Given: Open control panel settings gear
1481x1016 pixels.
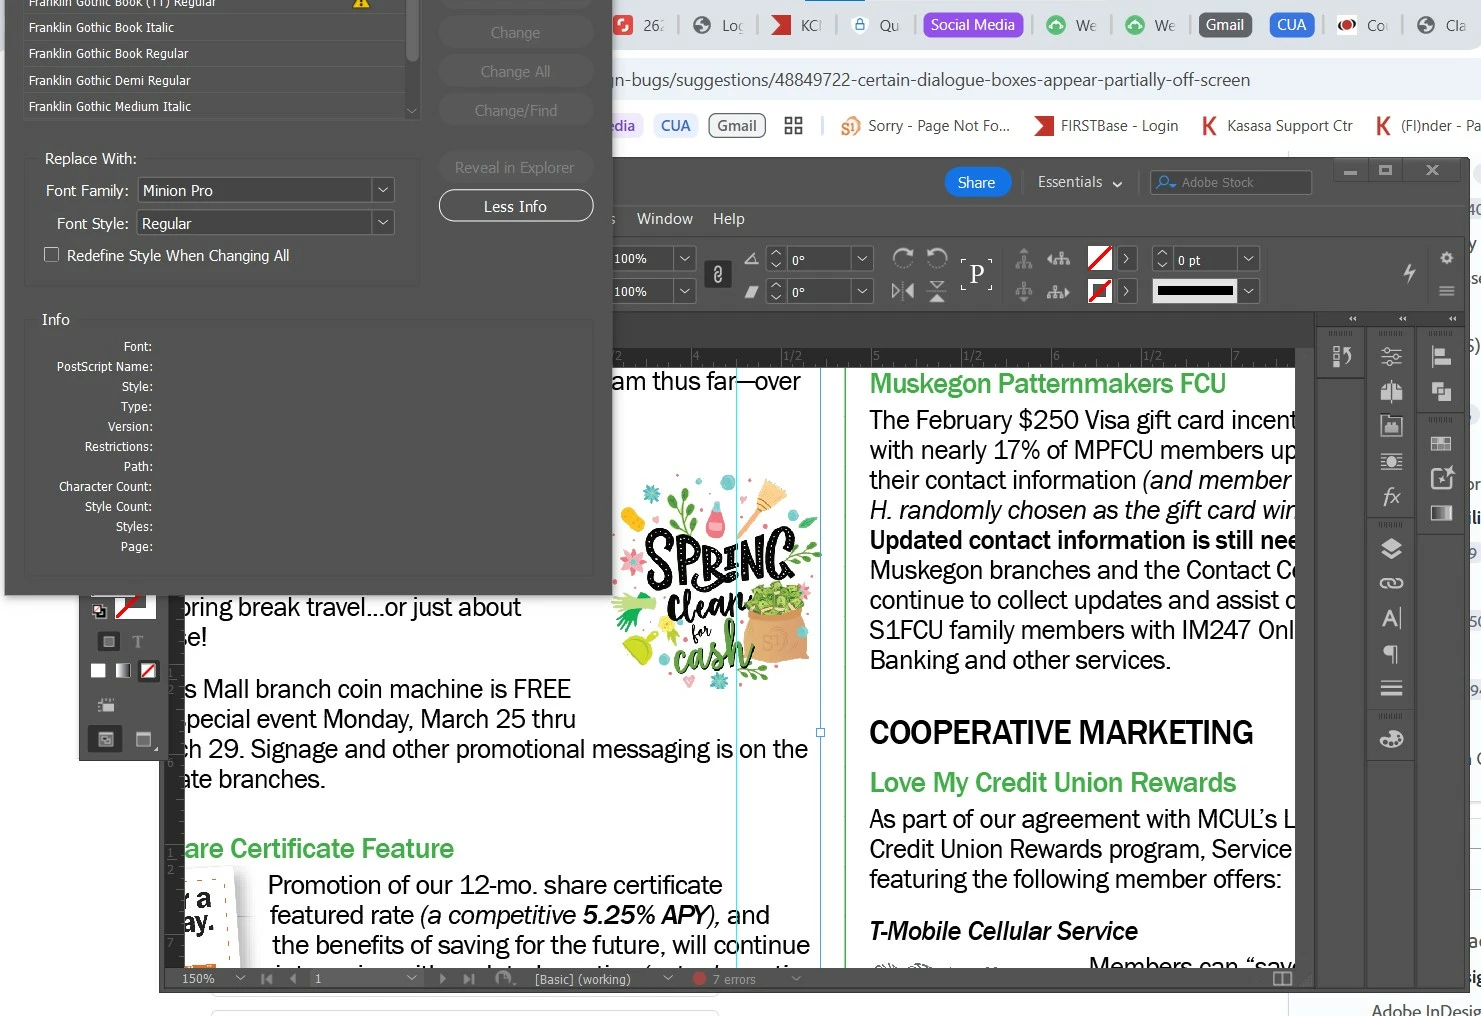Looking at the screenshot, I should coord(1446,258).
